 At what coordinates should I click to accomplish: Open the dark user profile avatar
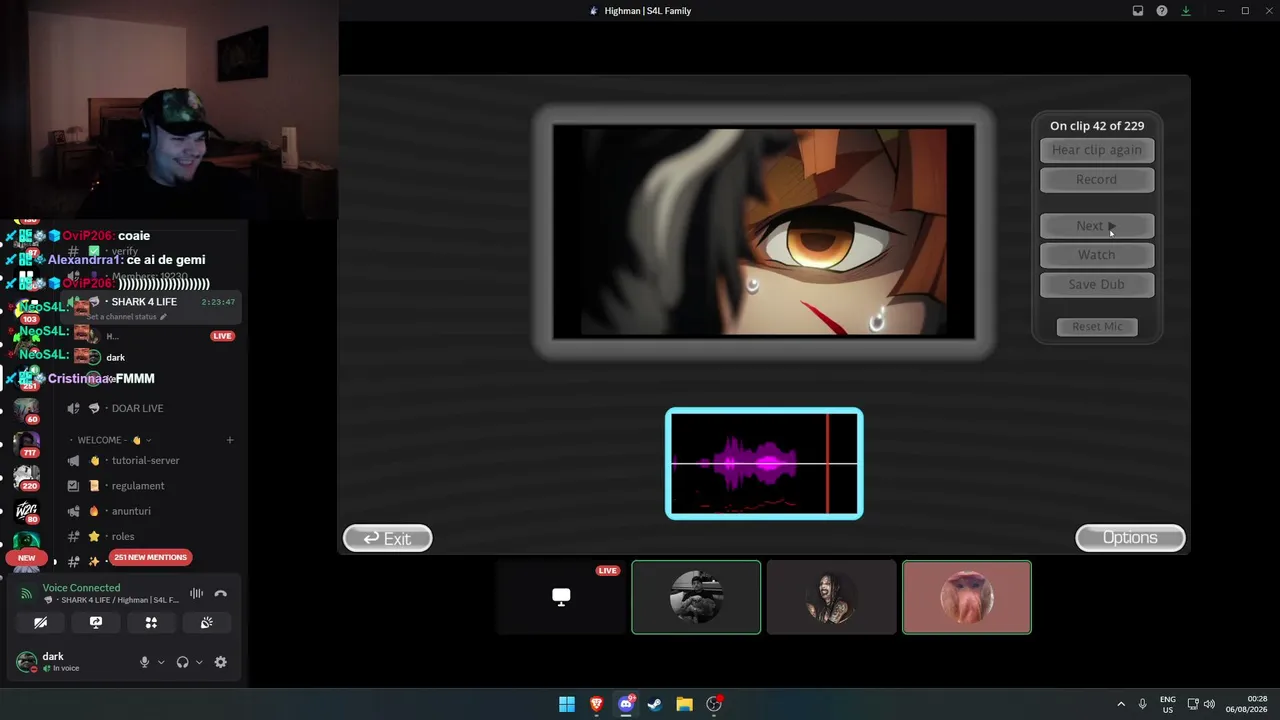tap(27, 662)
